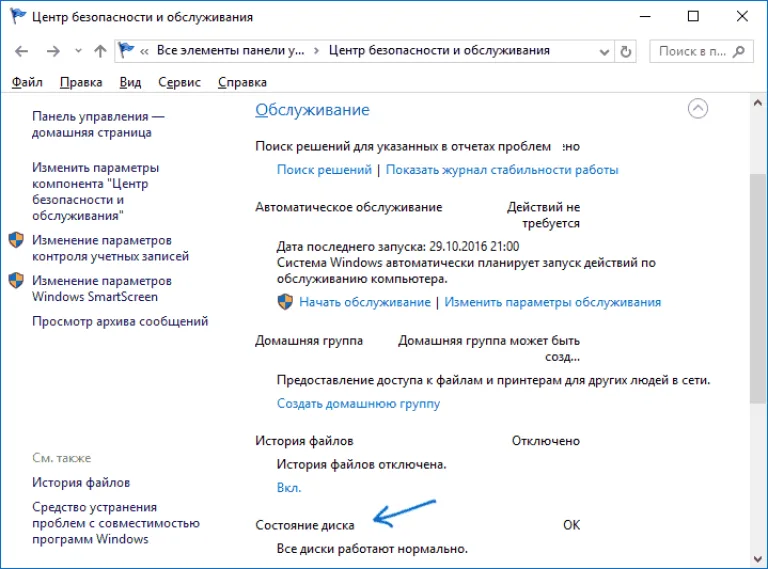This screenshot has width=768, height=569.
Task: Open 'Изменение параметров контроля учетных записей'
Action: (110, 248)
